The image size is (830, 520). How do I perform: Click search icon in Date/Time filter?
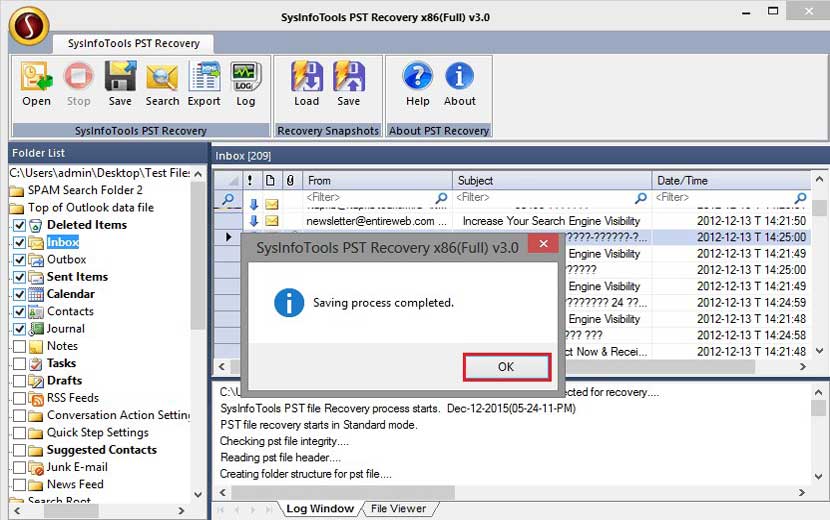[800, 198]
